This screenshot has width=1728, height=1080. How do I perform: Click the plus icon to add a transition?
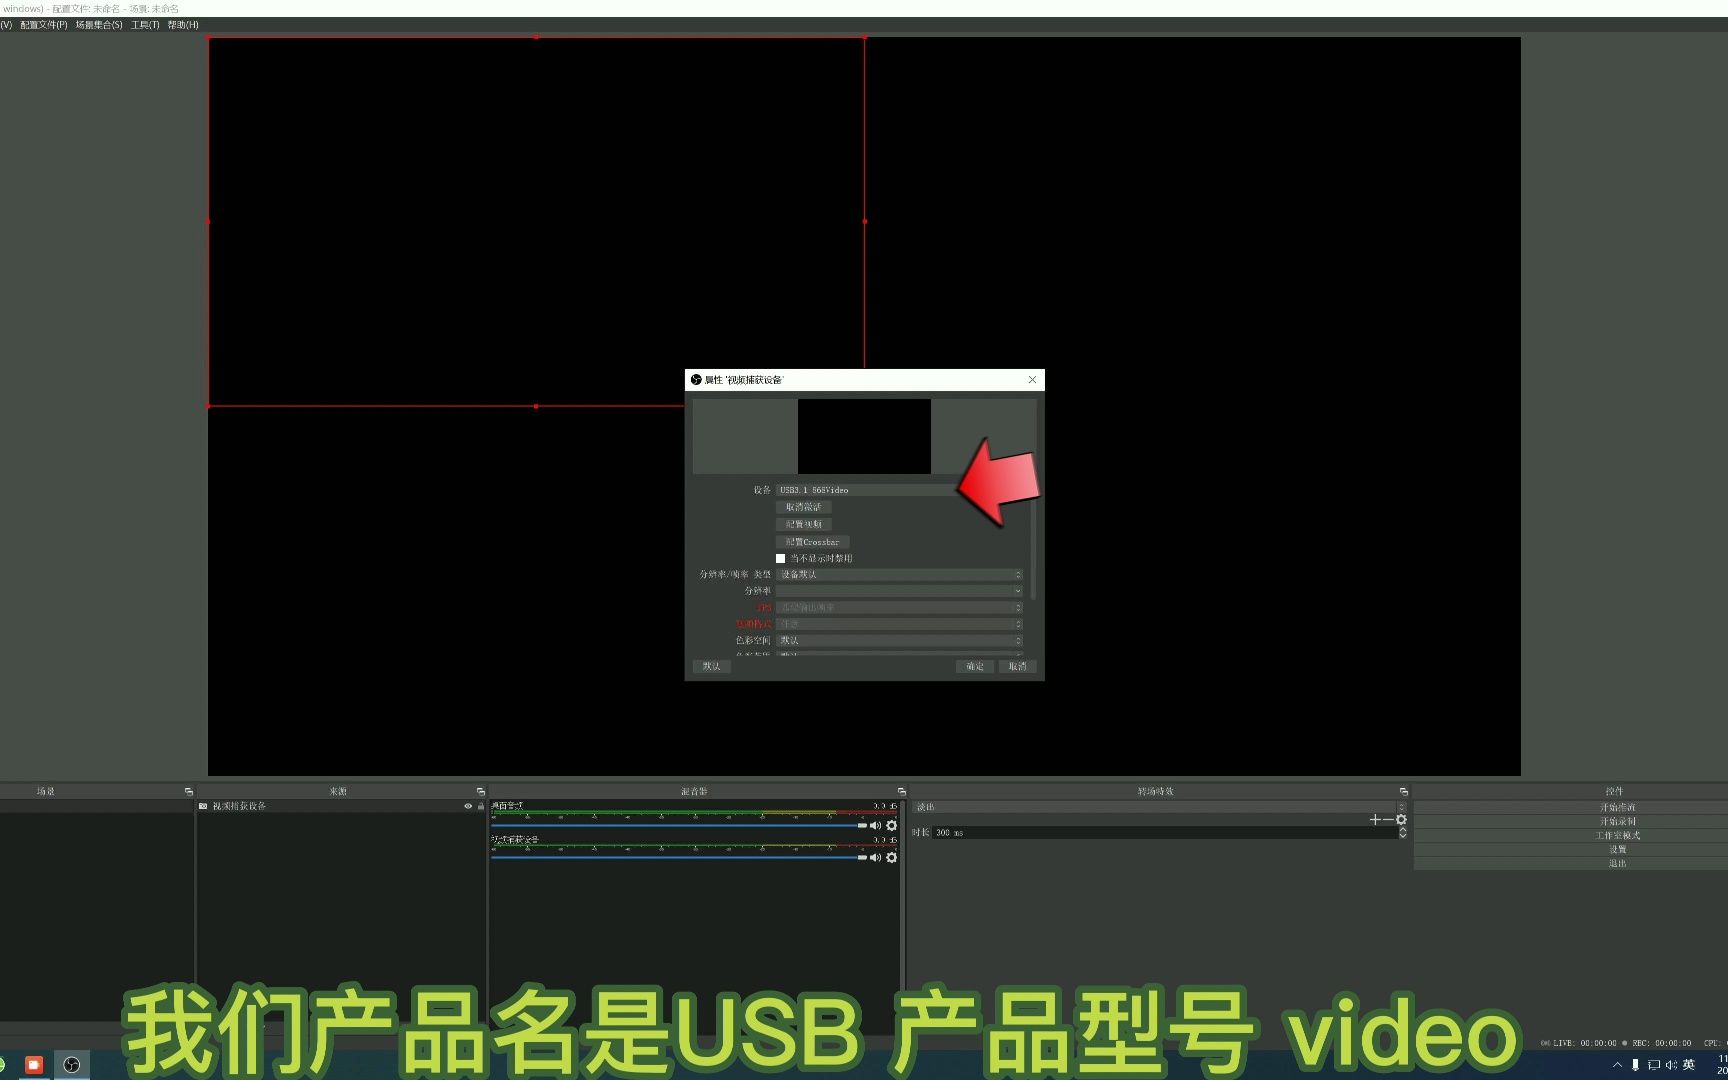click(x=1375, y=819)
